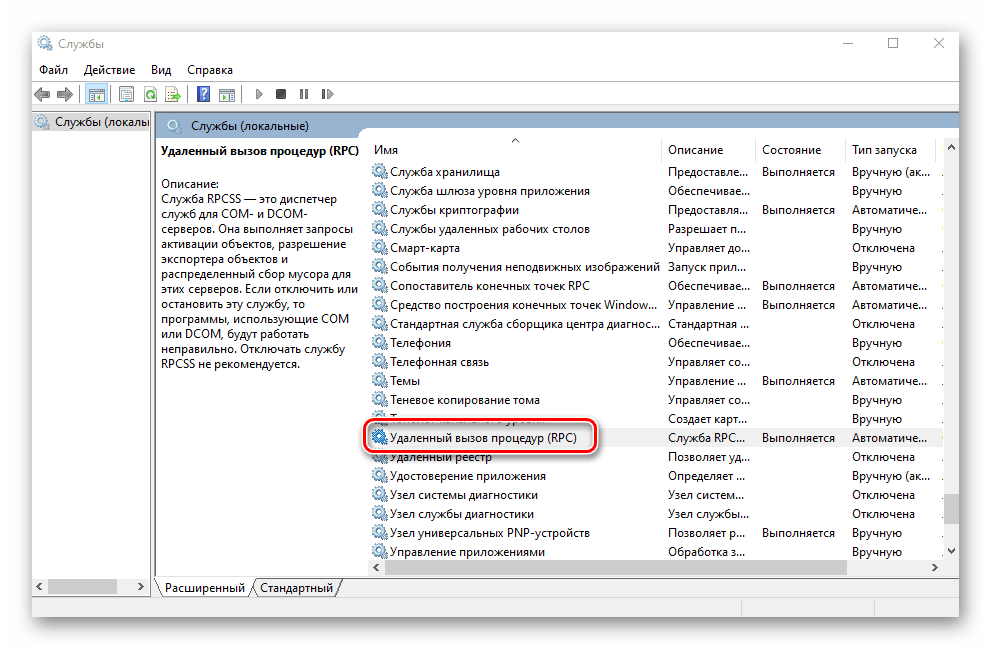Click gear icon of Удаленный вызов процедур (RPC)
The image size is (991, 649).
click(379, 437)
